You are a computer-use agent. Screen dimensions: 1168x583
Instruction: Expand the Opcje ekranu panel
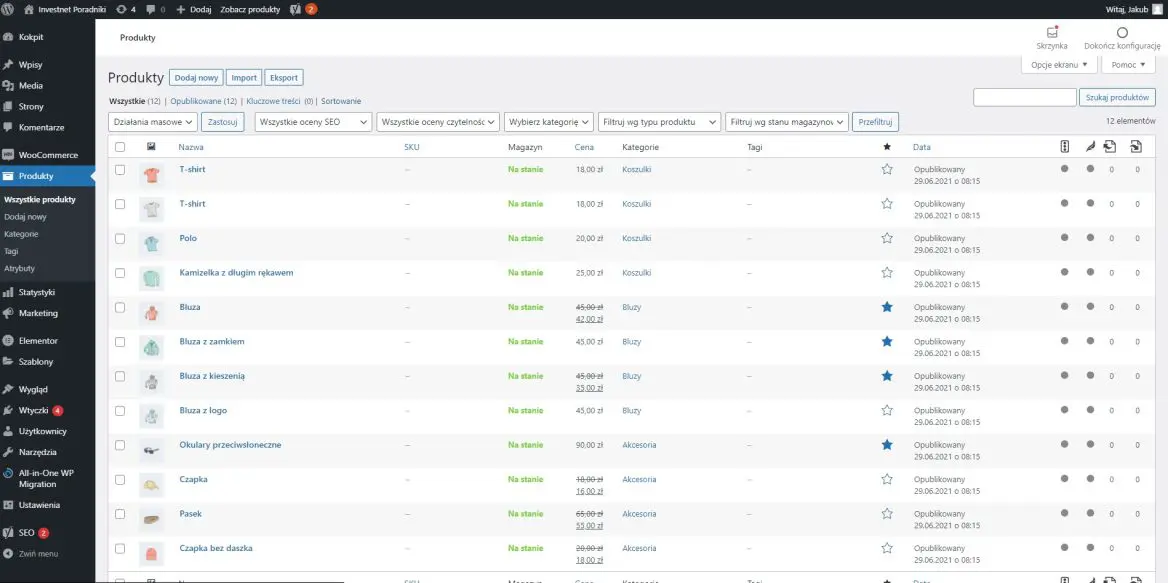point(1058,65)
